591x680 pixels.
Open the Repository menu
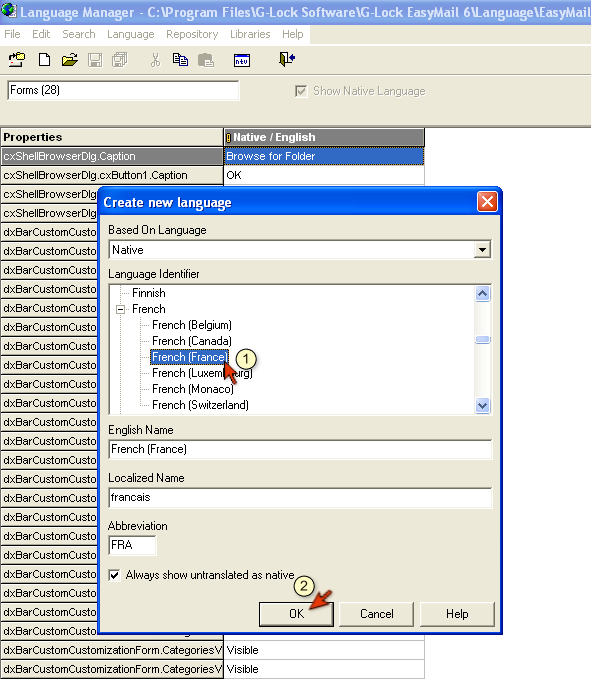[192, 34]
